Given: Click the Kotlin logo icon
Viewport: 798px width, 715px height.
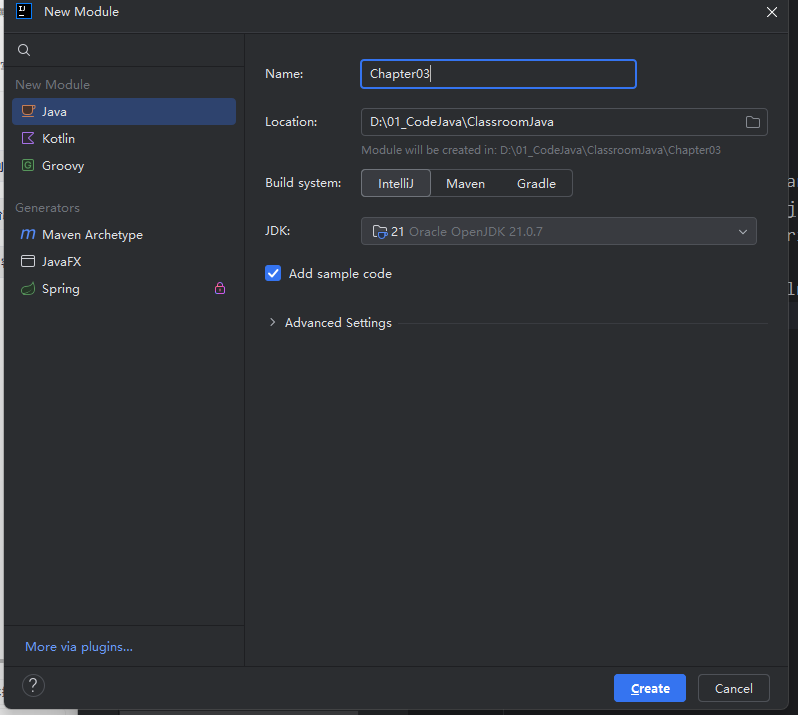Looking at the screenshot, I should coord(28,138).
